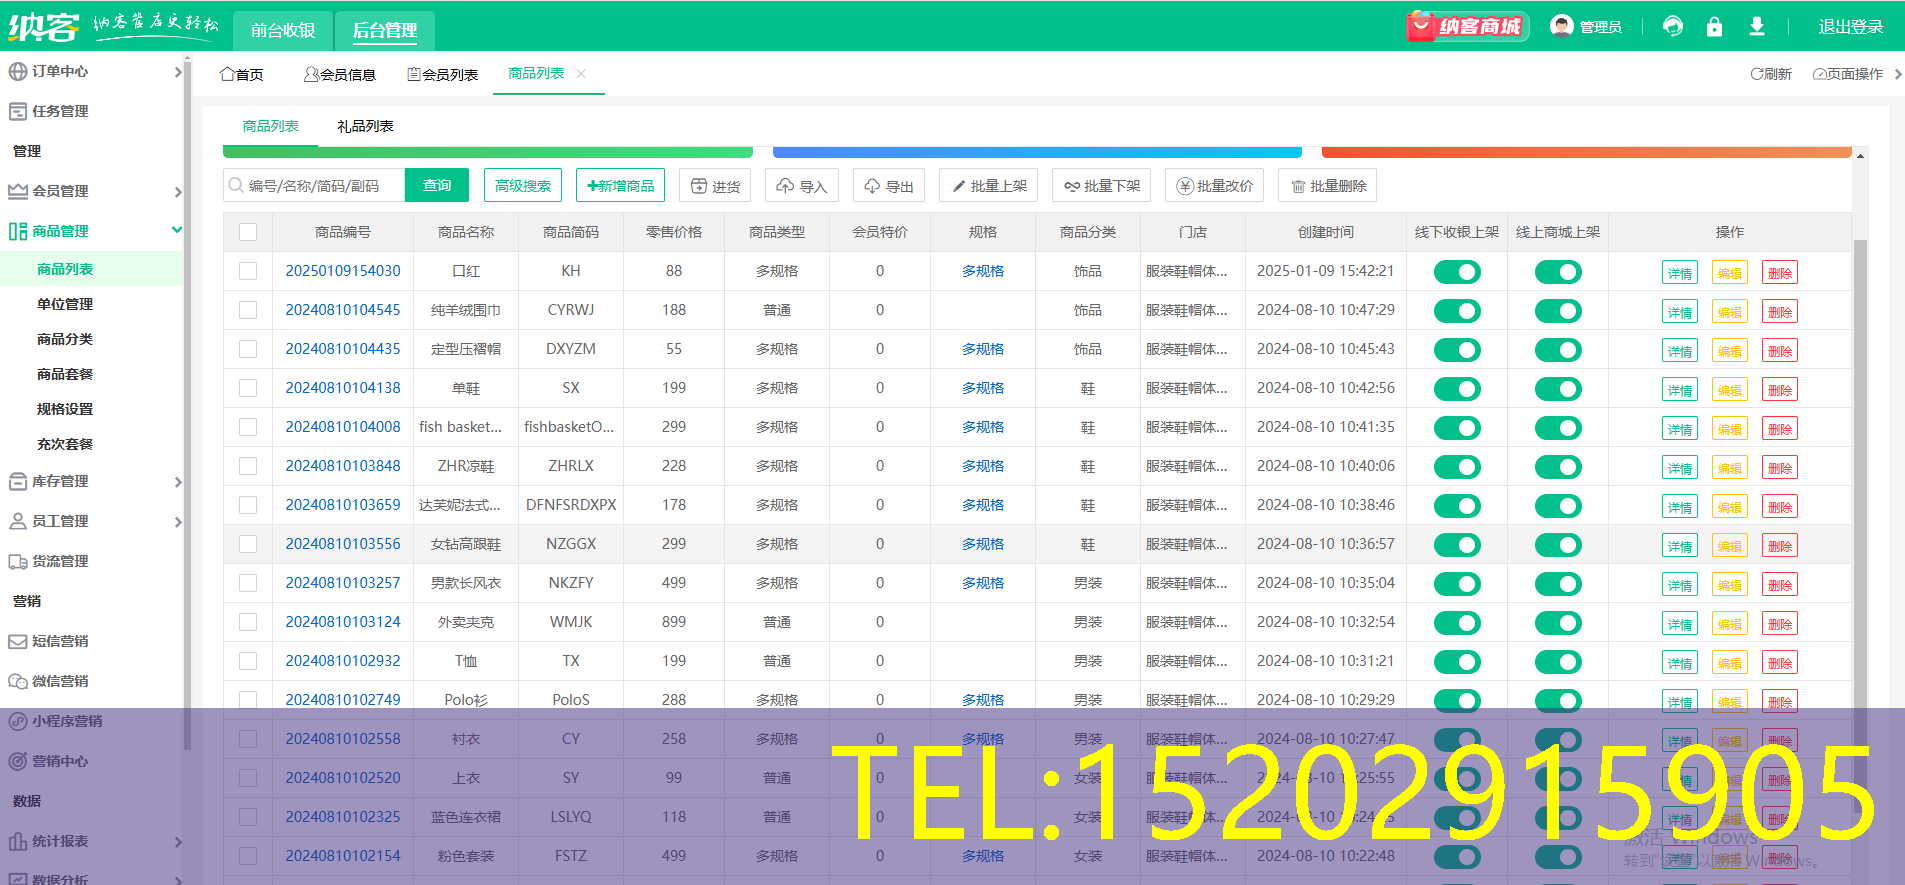Screen dimensions: 1905x885
Task: Toggle 线下收银上架 for 单鞋 row
Action: click(x=1457, y=389)
